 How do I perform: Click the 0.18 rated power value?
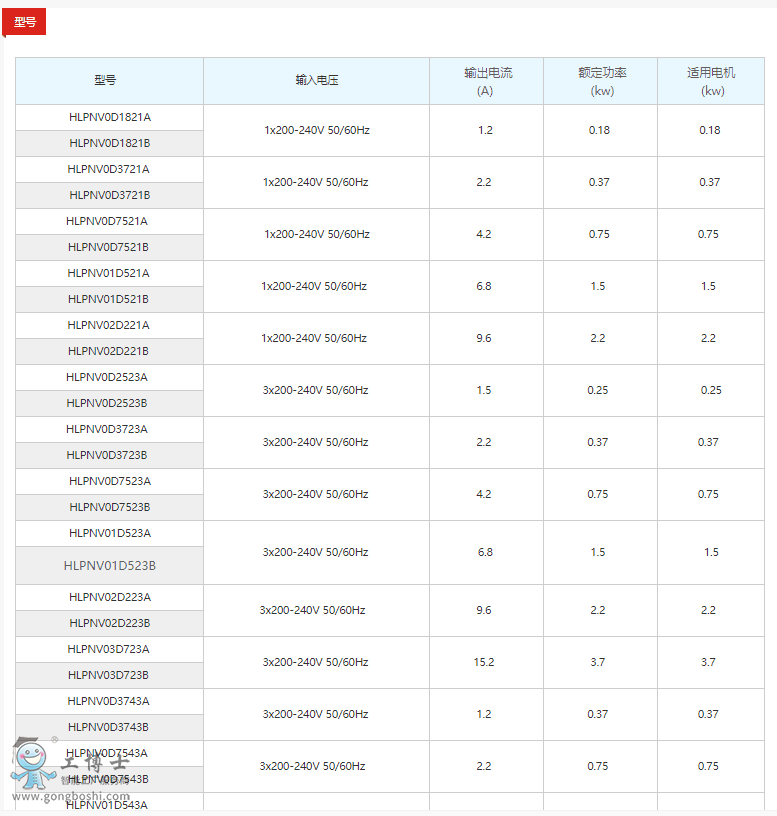pos(599,130)
